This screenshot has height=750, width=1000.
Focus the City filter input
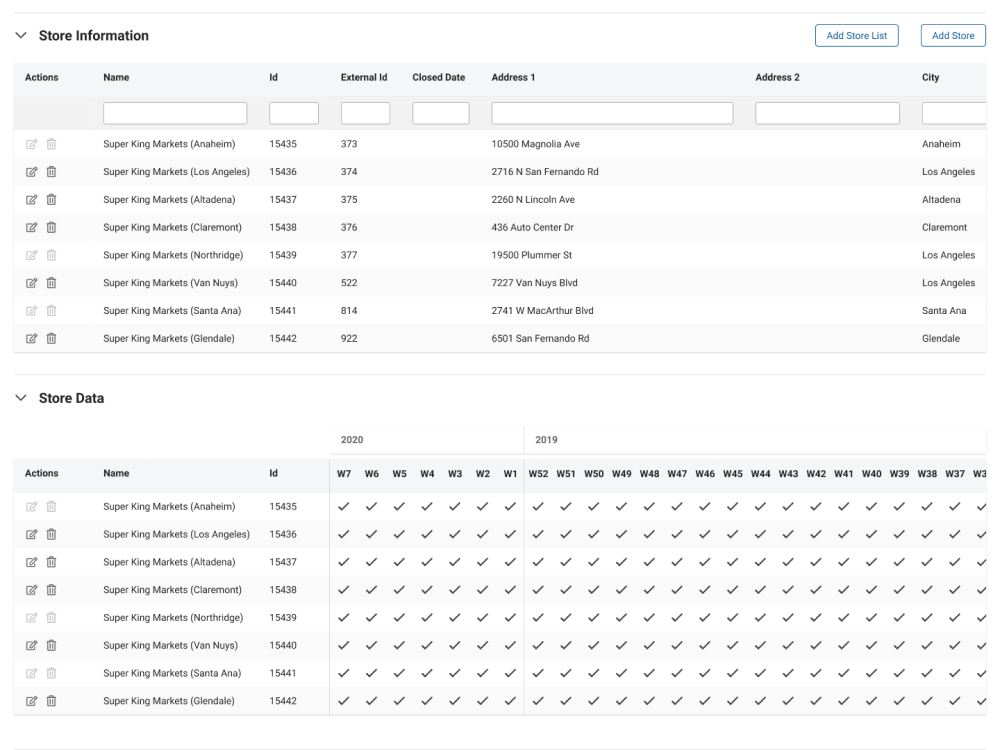tap(954, 113)
